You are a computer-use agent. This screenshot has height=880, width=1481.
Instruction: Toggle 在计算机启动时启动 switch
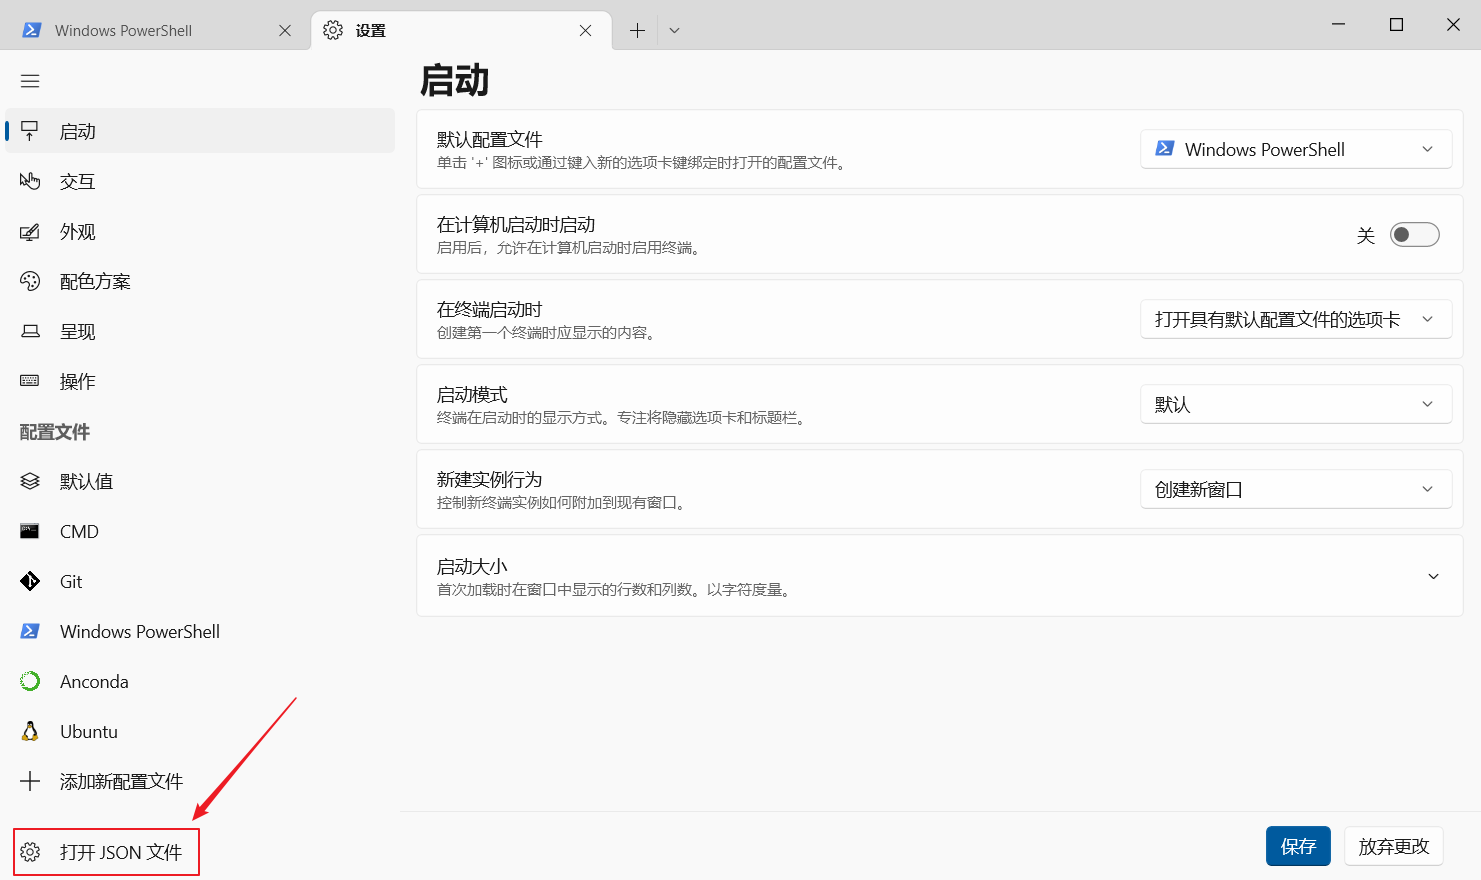tap(1414, 234)
